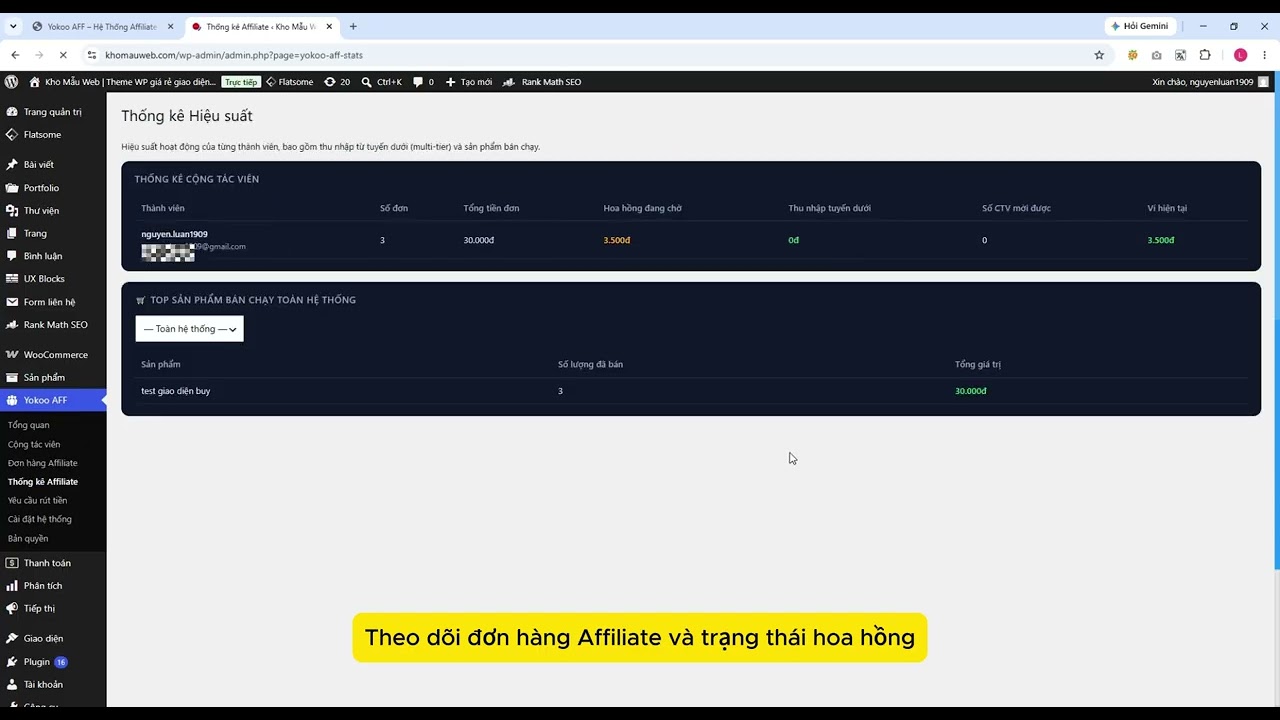Image resolution: width=1280 pixels, height=720 pixels.
Task: Open the Rank Math SEO admin bar item
Action: tap(541, 82)
